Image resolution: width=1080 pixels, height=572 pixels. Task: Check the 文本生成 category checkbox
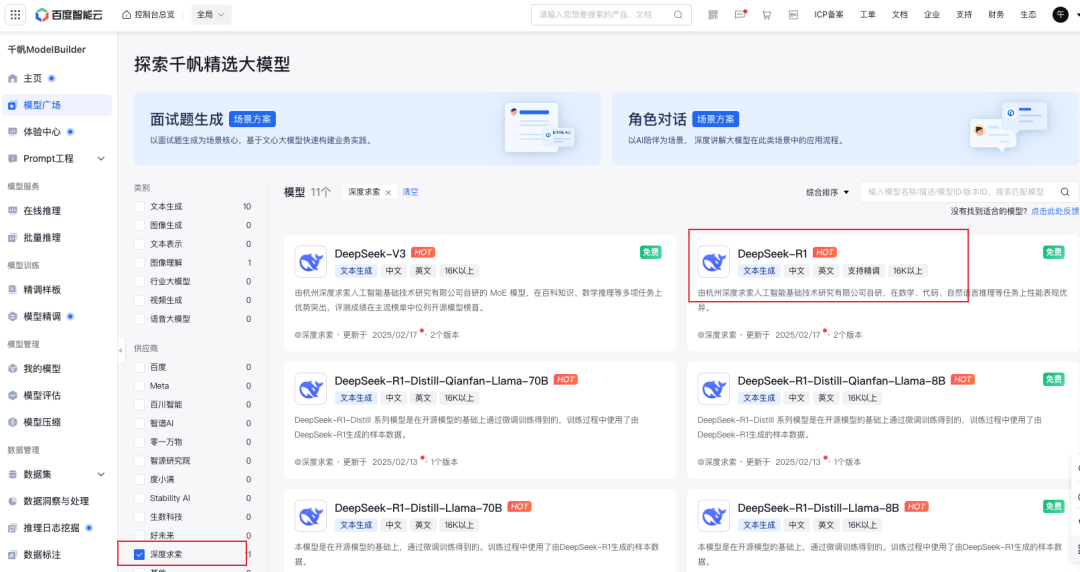click(139, 207)
